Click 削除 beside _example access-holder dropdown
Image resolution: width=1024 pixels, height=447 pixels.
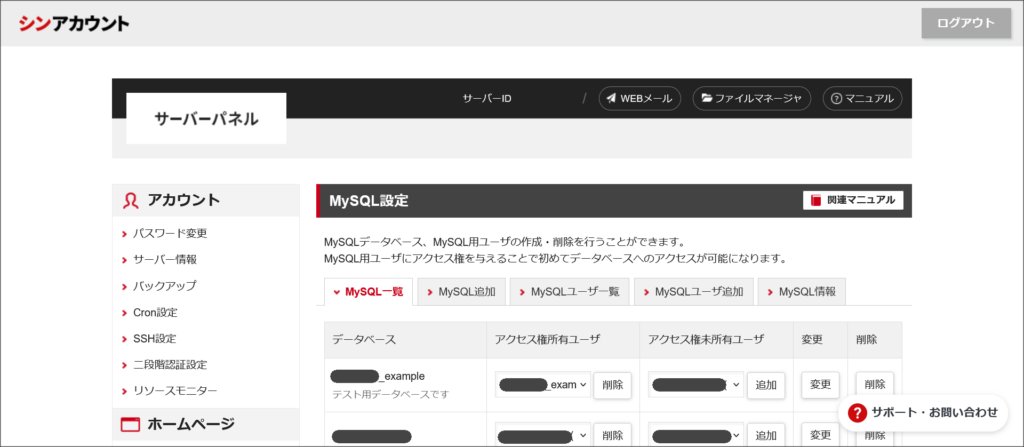(613, 385)
